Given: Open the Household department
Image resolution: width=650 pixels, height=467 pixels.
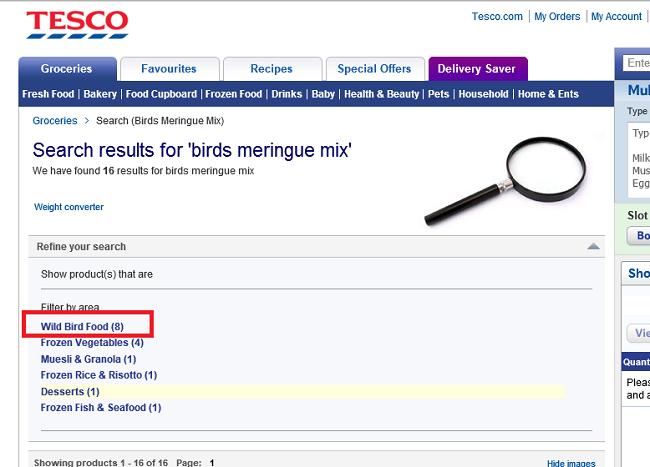Looking at the screenshot, I should click(483, 94).
